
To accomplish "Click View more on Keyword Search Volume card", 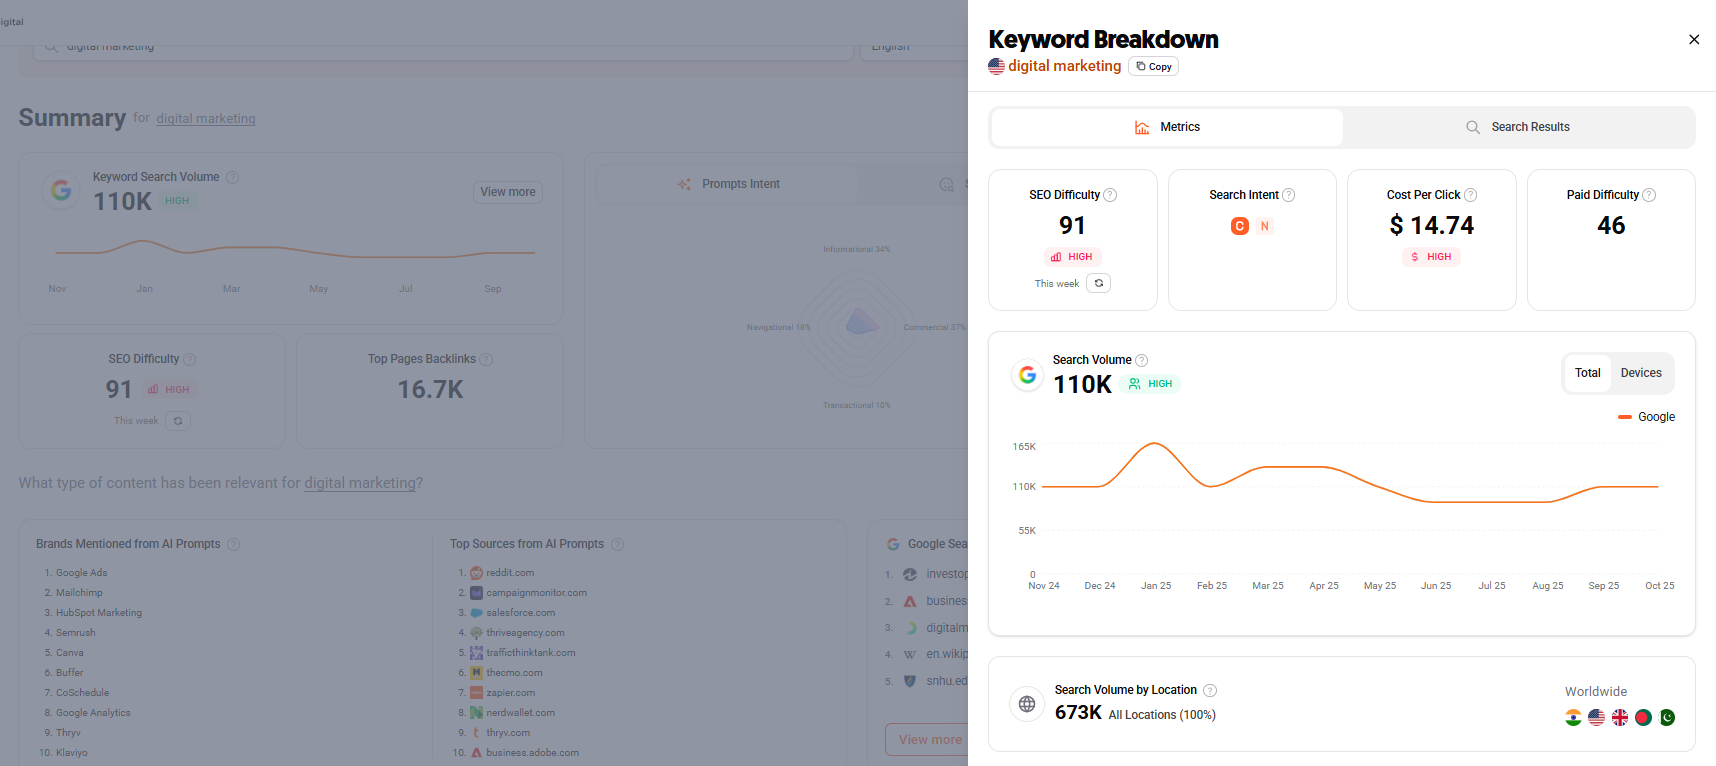I will [x=508, y=192].
